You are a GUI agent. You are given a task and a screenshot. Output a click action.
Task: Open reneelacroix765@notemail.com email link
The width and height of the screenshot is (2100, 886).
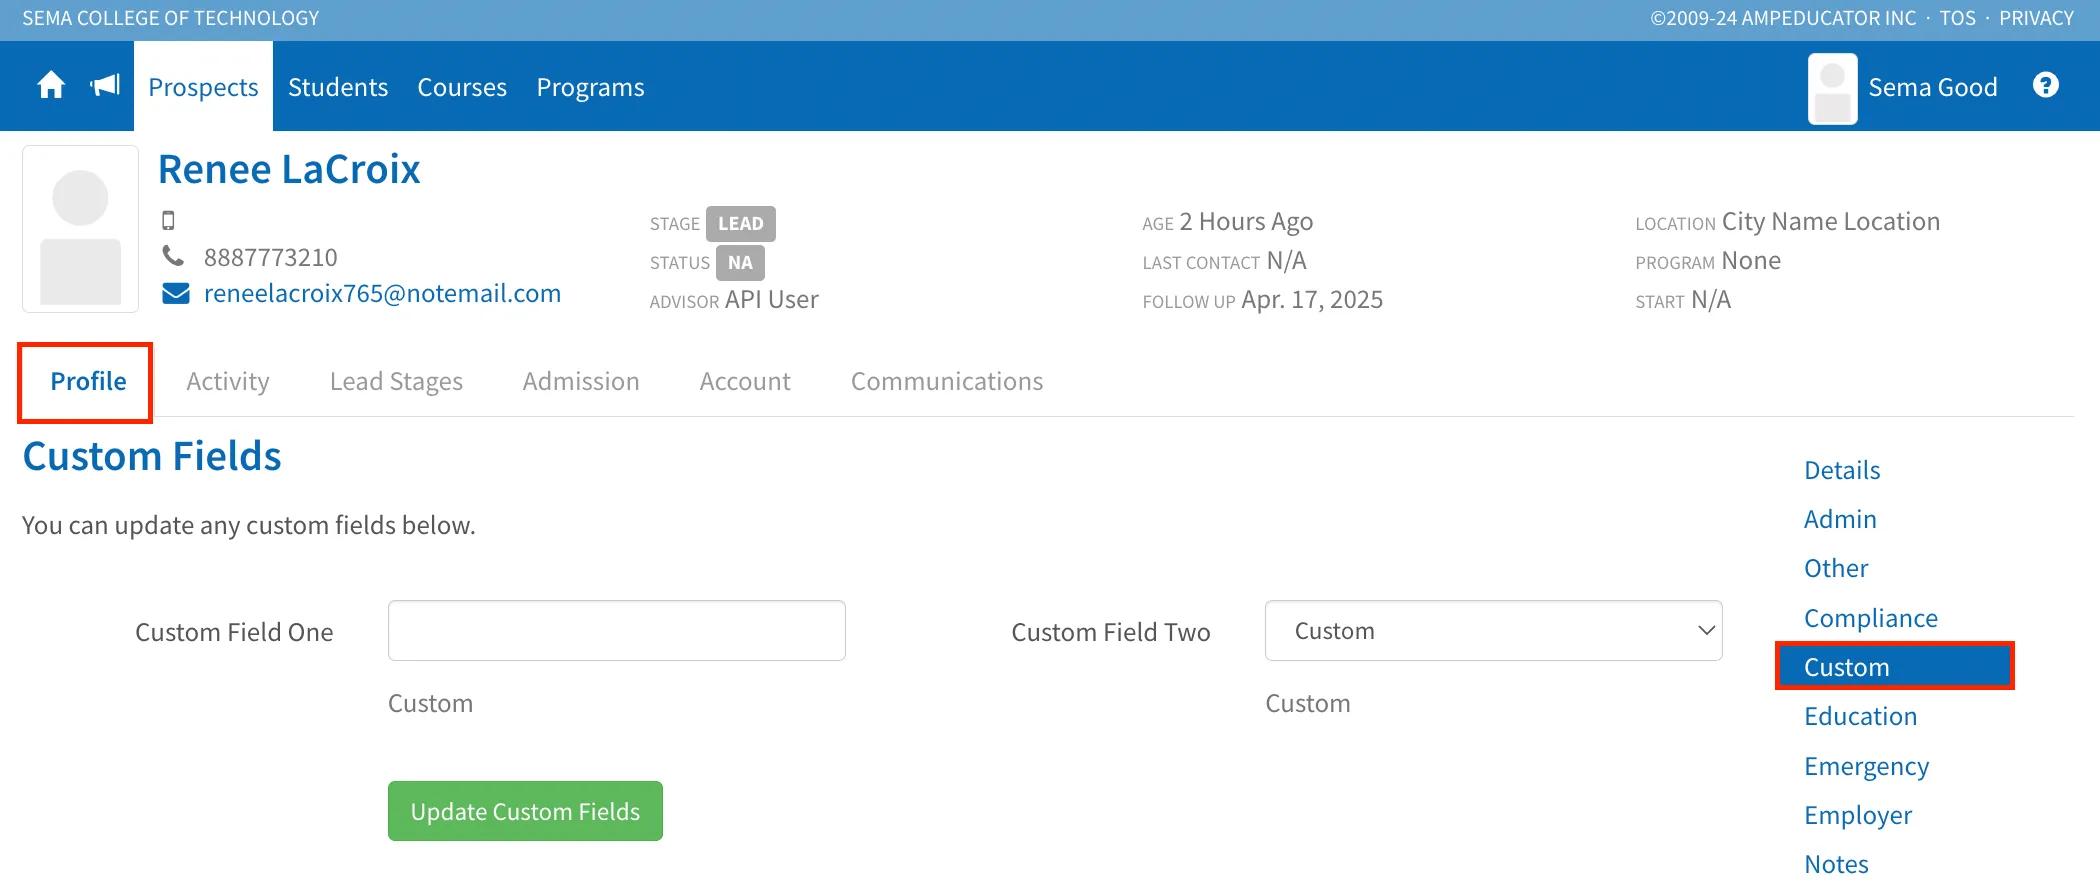point(382,293)
